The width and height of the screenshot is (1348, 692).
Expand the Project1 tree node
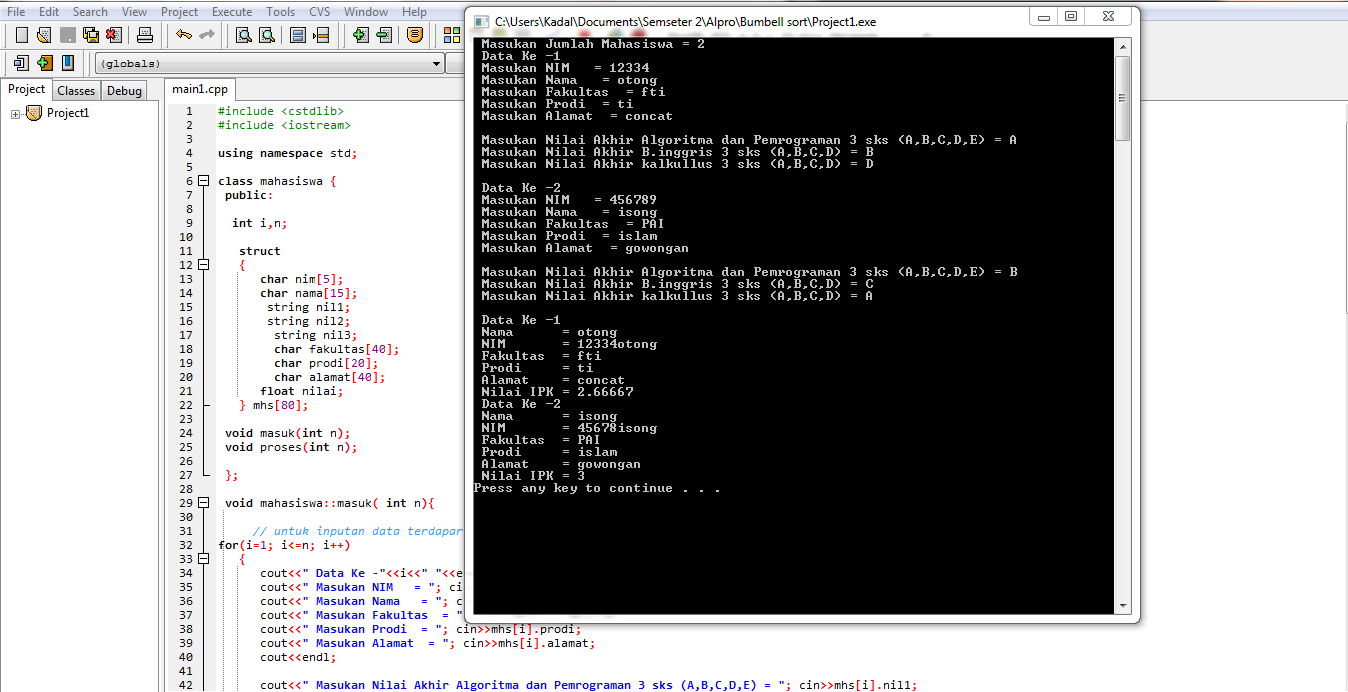[16, 114]
